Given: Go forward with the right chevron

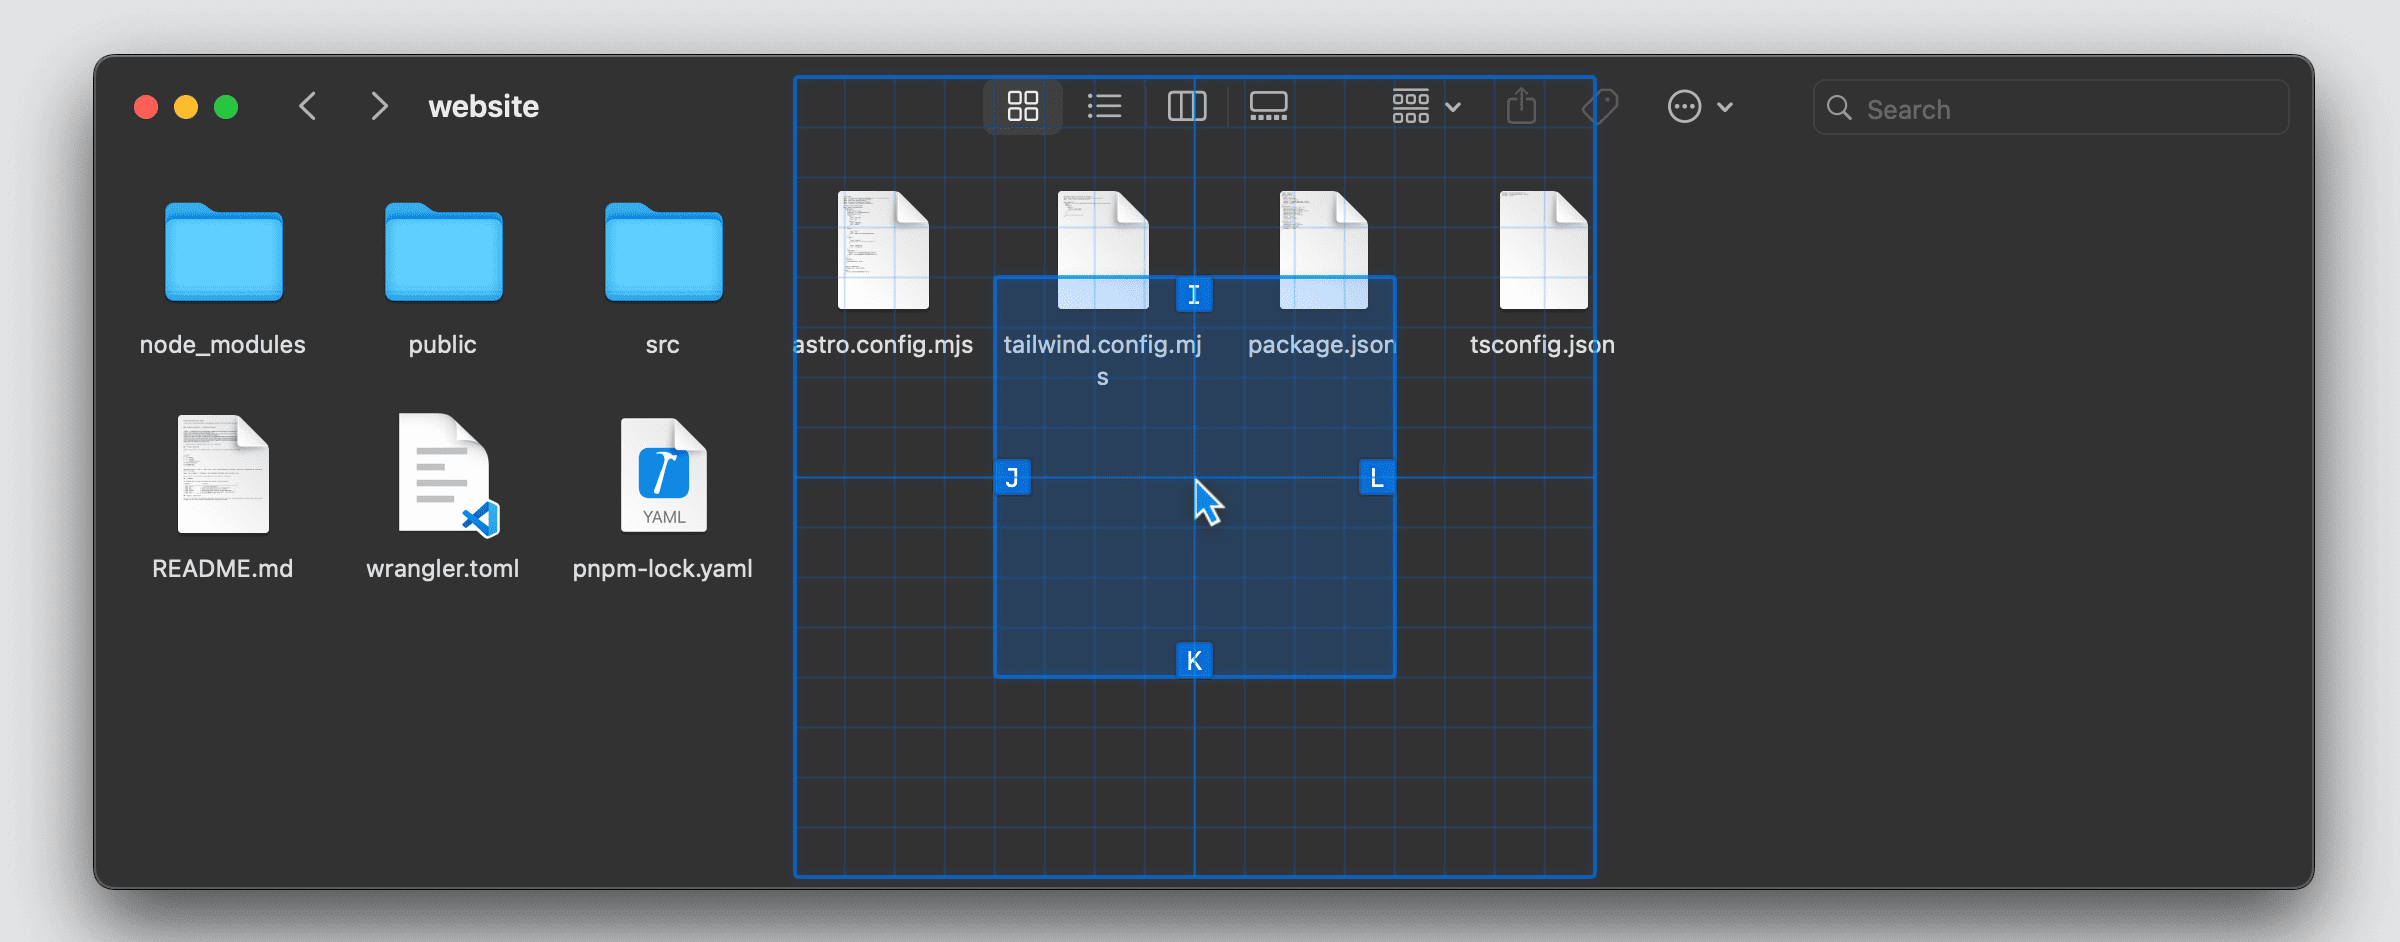Looking at the screenshot, I should (378, 106).
